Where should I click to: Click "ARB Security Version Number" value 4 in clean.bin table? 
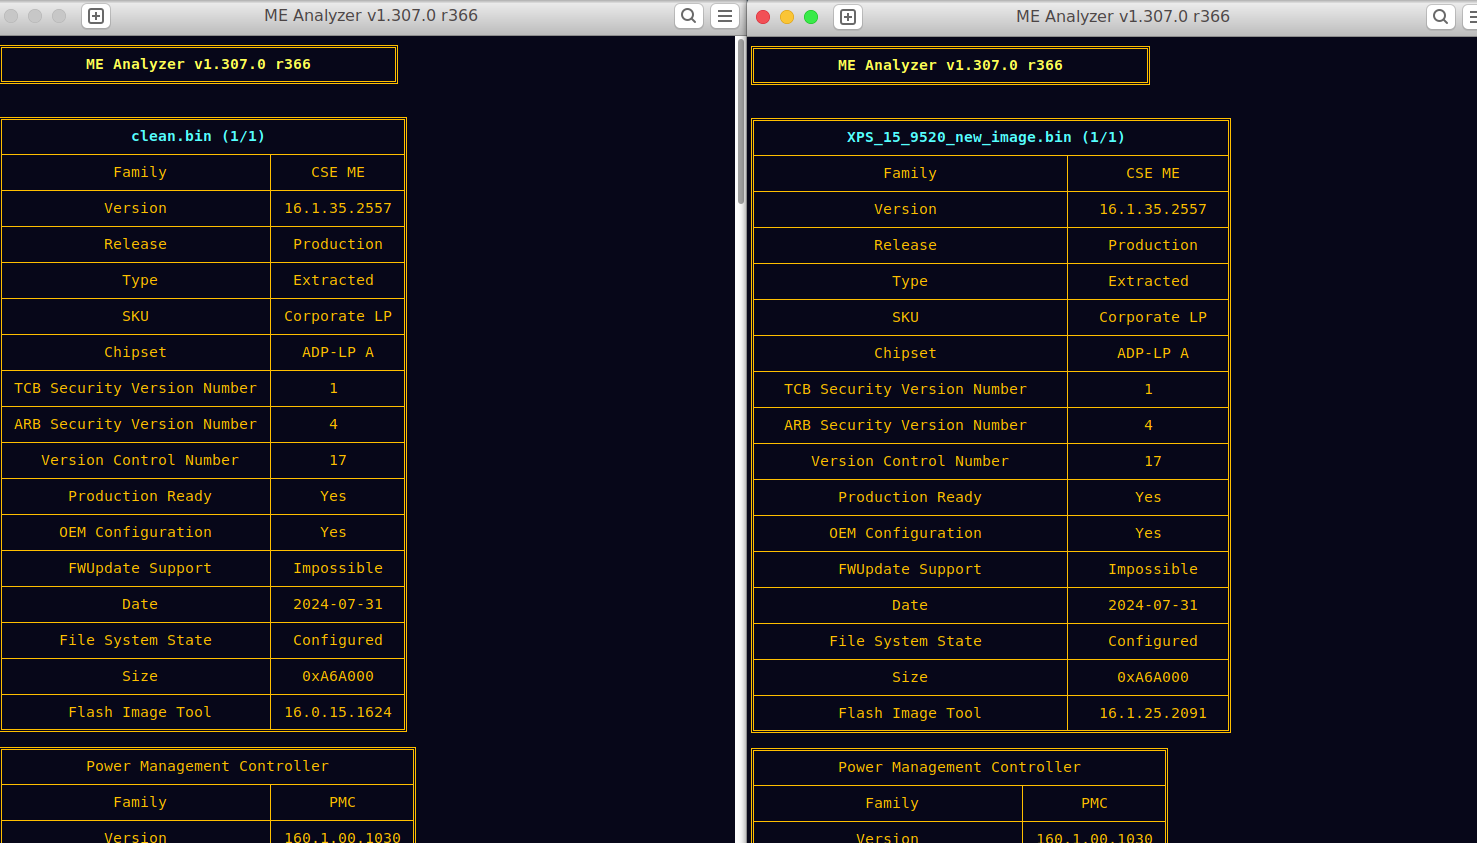coord(333,424)
